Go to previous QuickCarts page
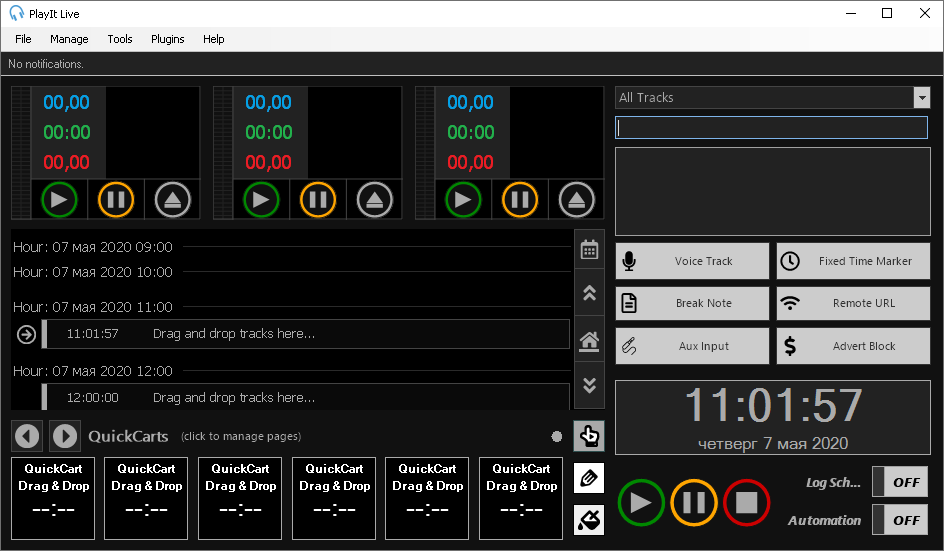 click(x=27, y=436)
